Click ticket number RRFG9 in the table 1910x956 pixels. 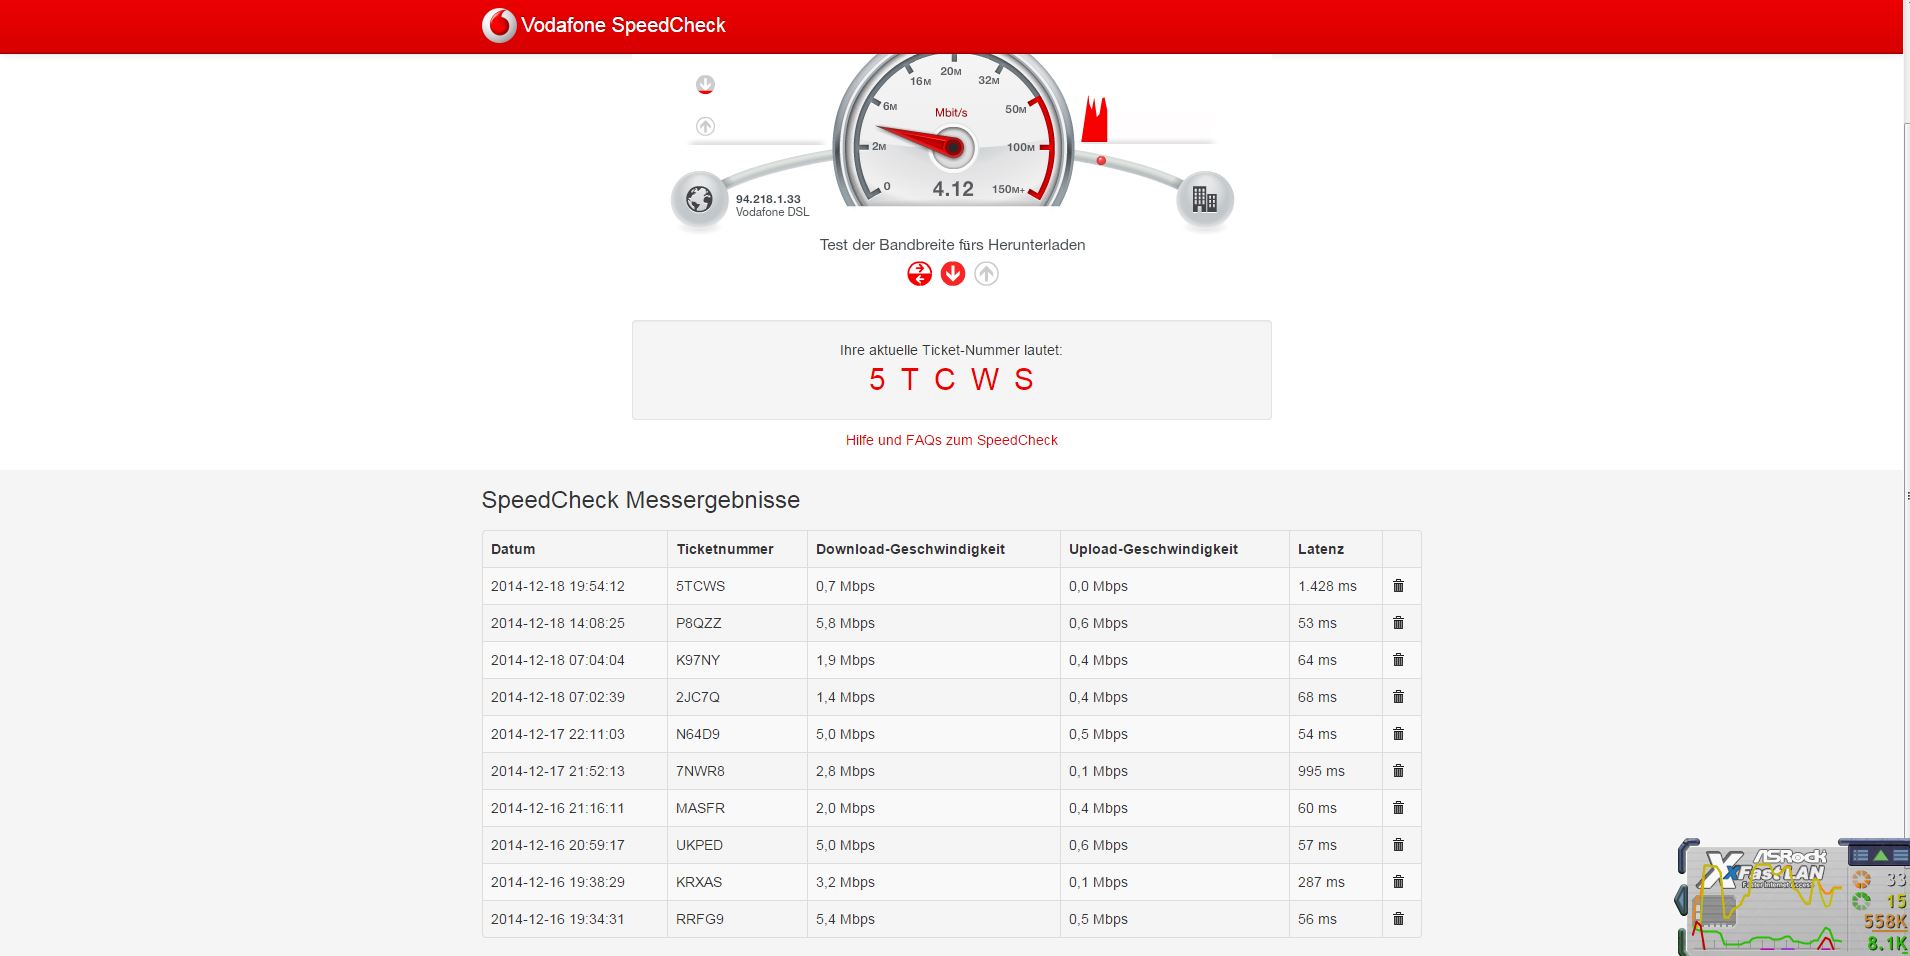tap(699, 919)
